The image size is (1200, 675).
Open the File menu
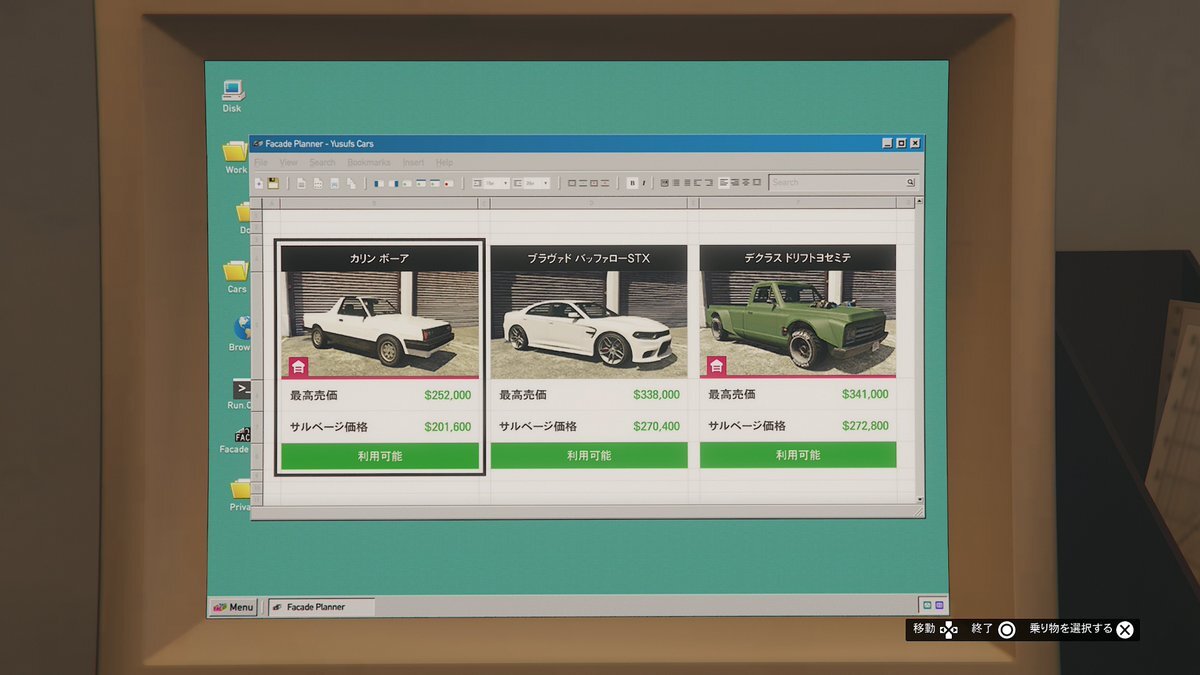coord(260,162)
